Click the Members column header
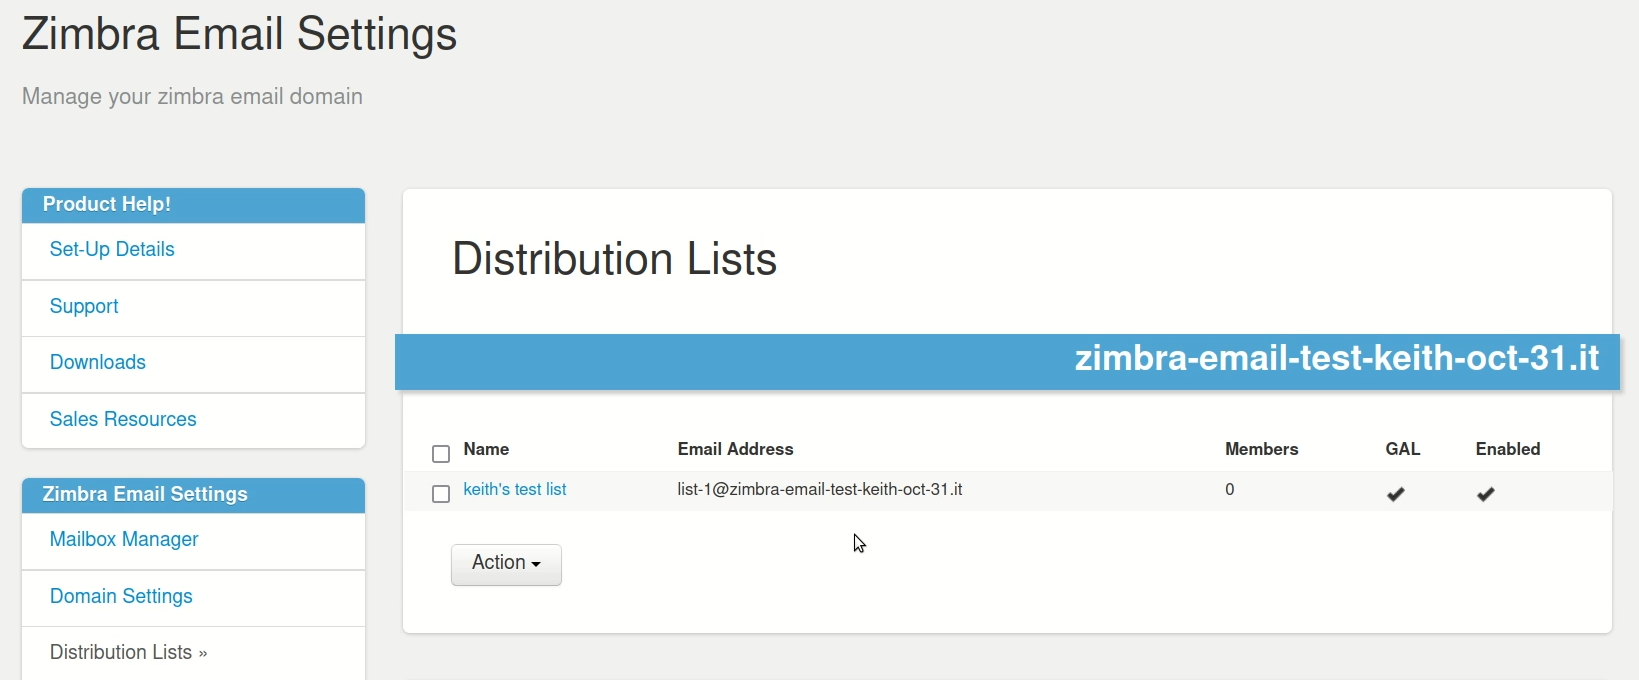 [1261, 449]
